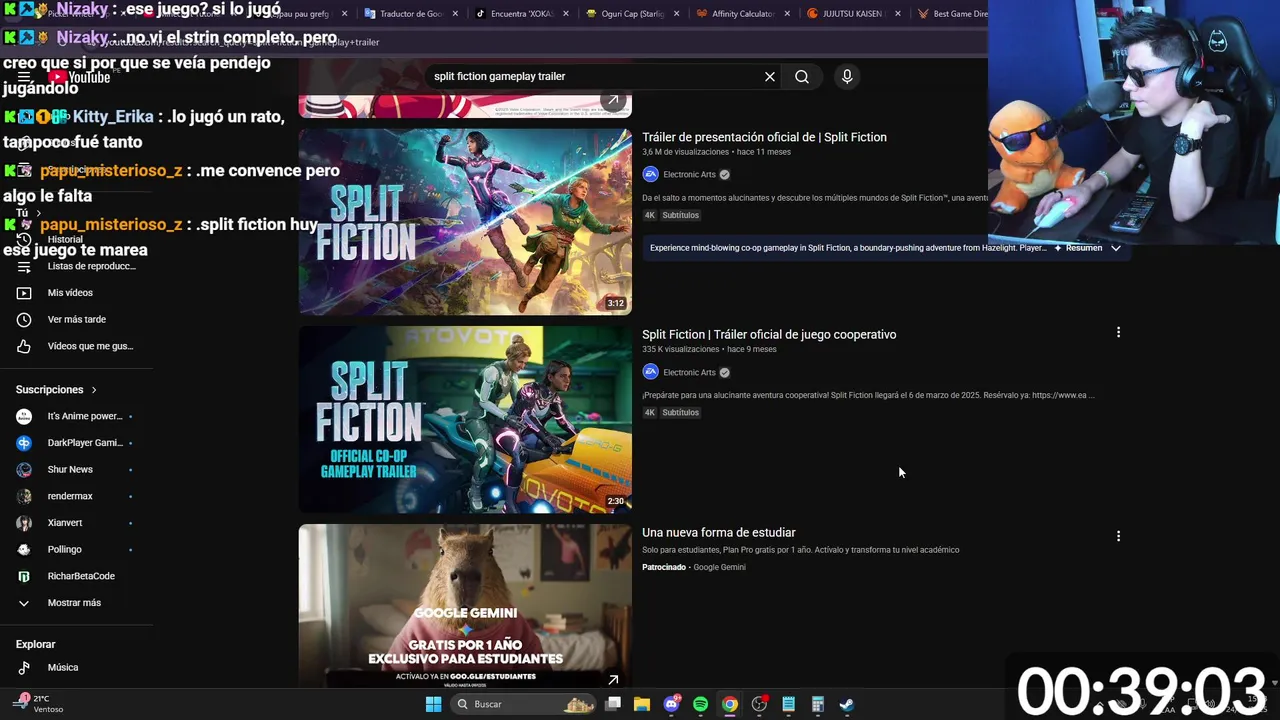Start voice search with microphone icon
The width and height of the screenshot is (1280, 720).
coord(847,77)
